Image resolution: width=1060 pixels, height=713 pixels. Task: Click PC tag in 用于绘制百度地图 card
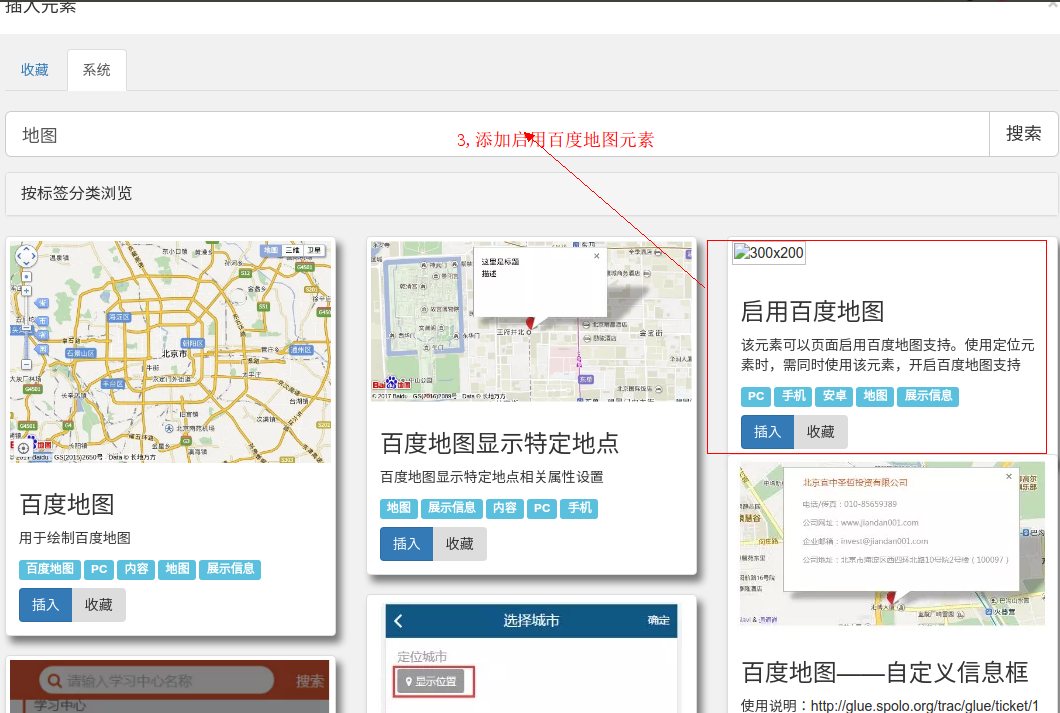click(99, 569)
